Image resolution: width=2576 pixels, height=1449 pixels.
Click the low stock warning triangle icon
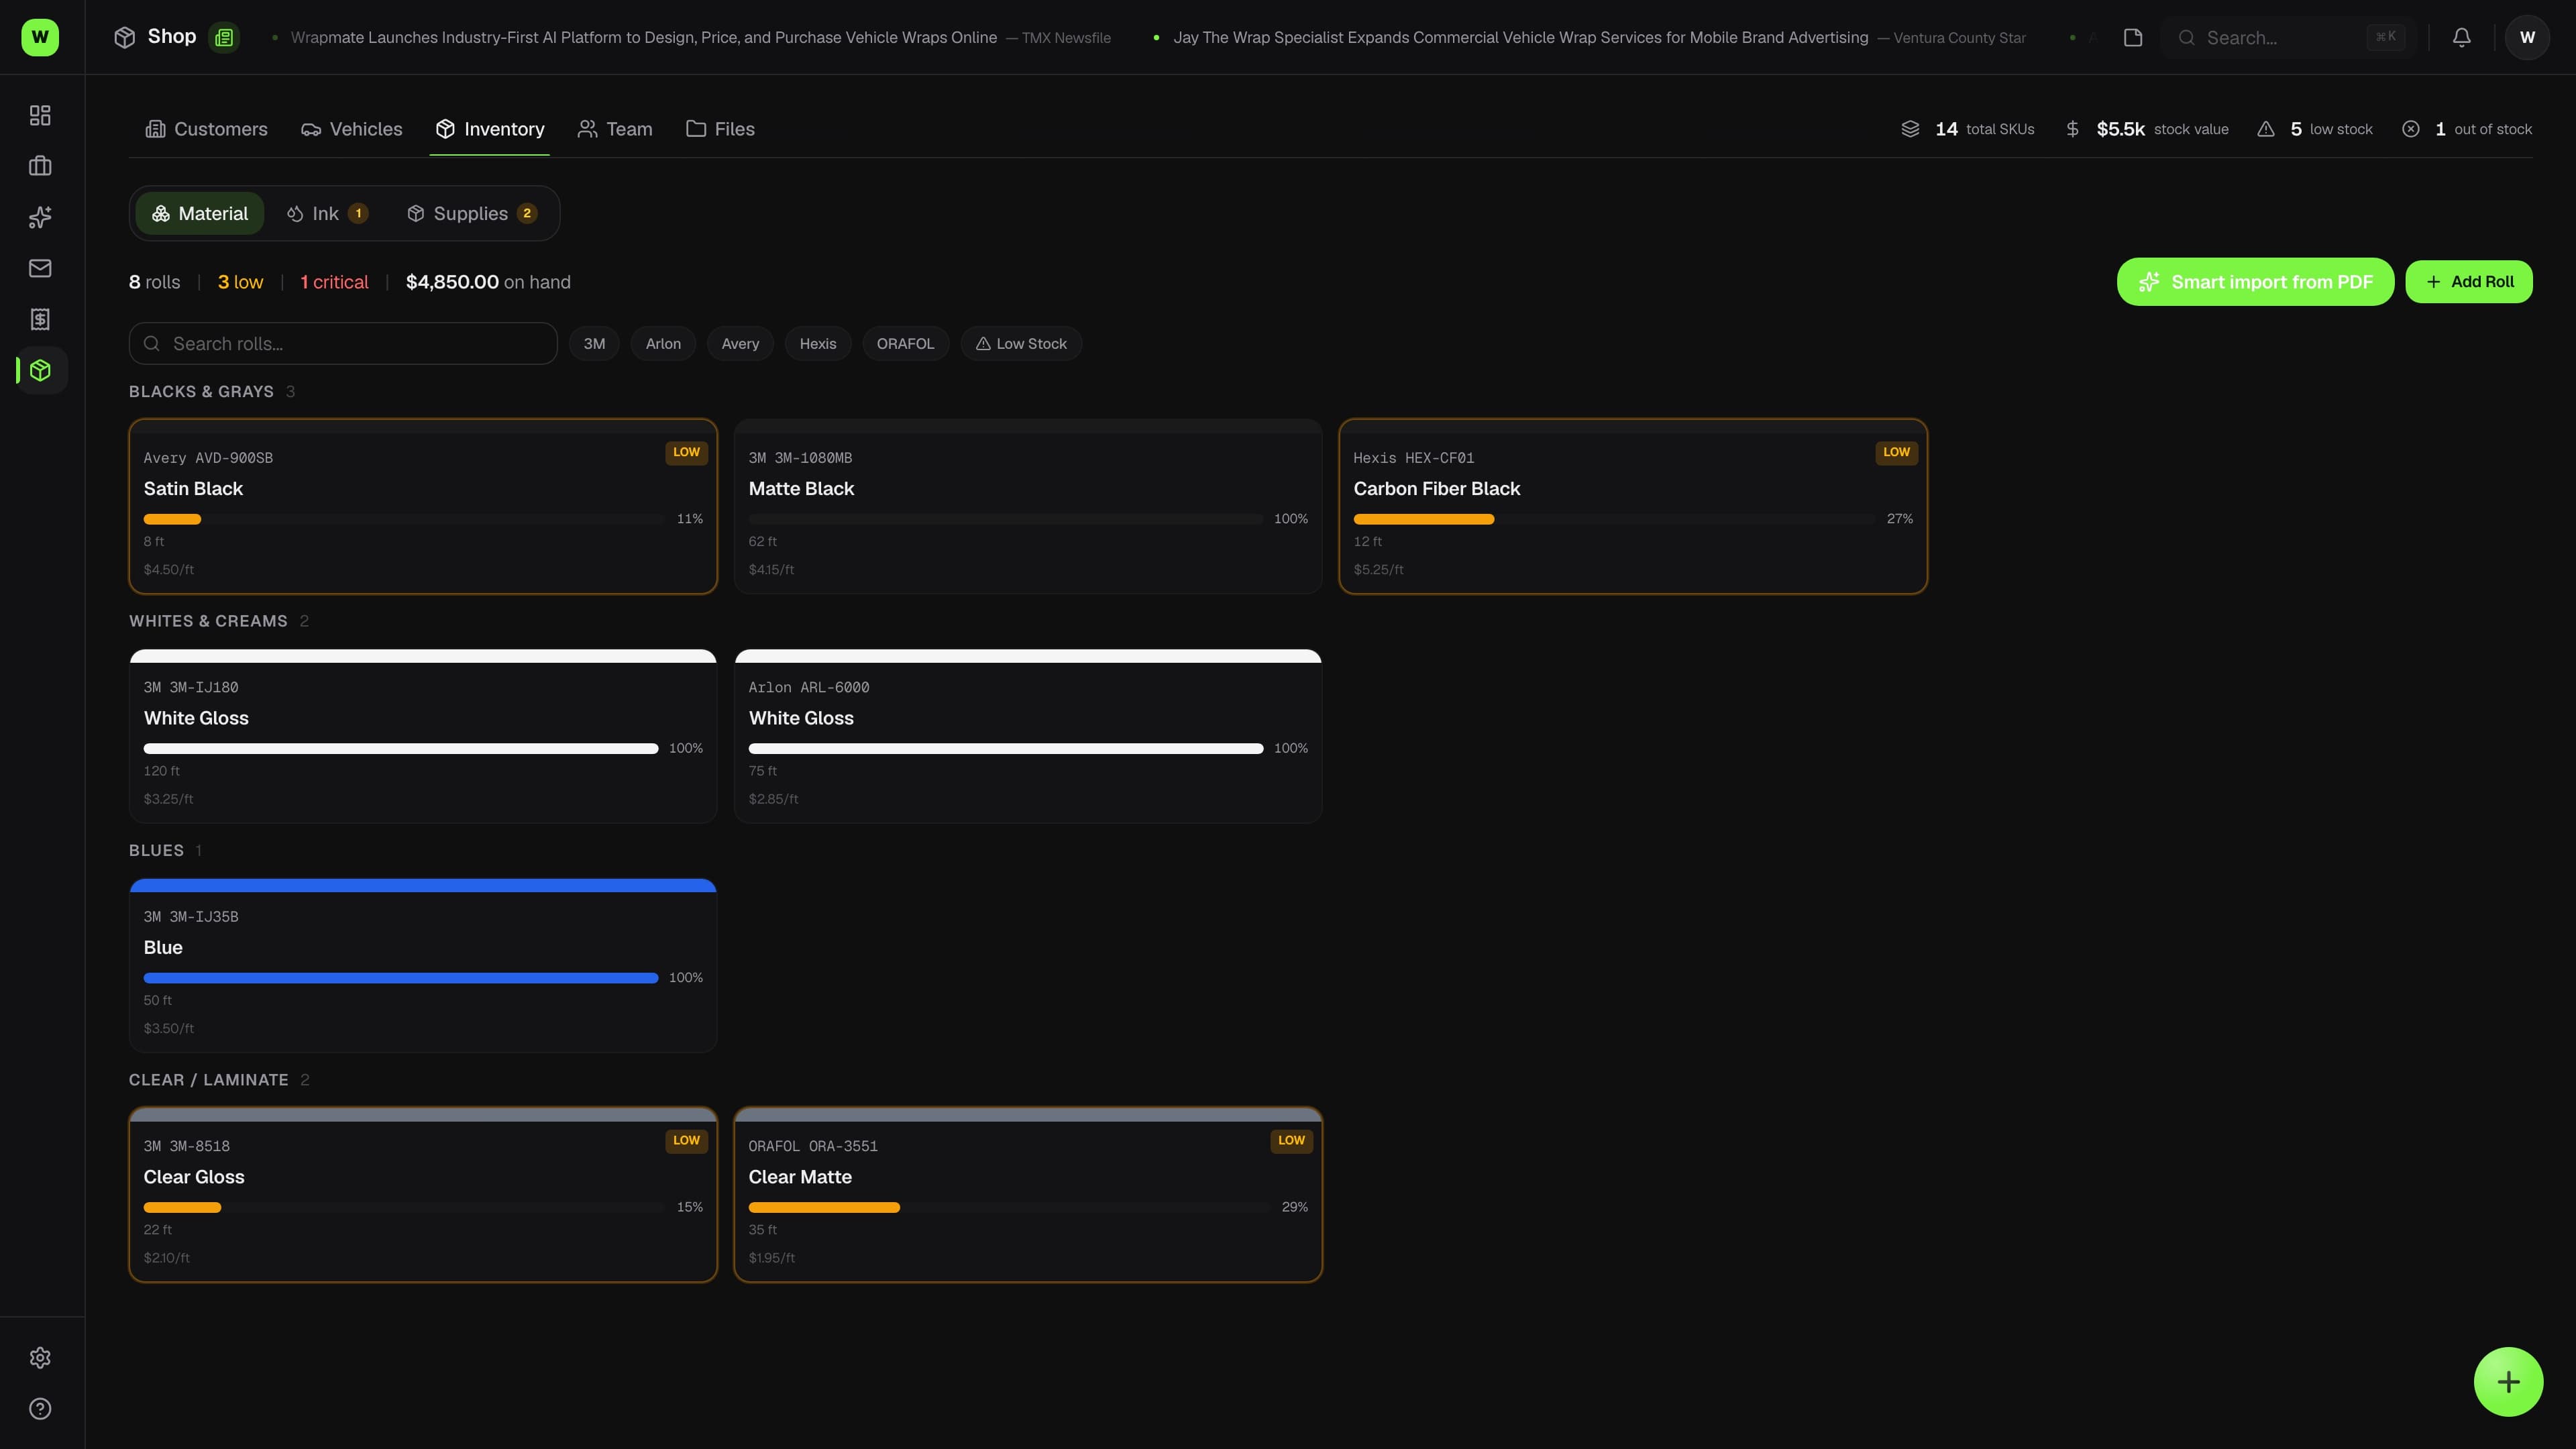pos(2266,129)
